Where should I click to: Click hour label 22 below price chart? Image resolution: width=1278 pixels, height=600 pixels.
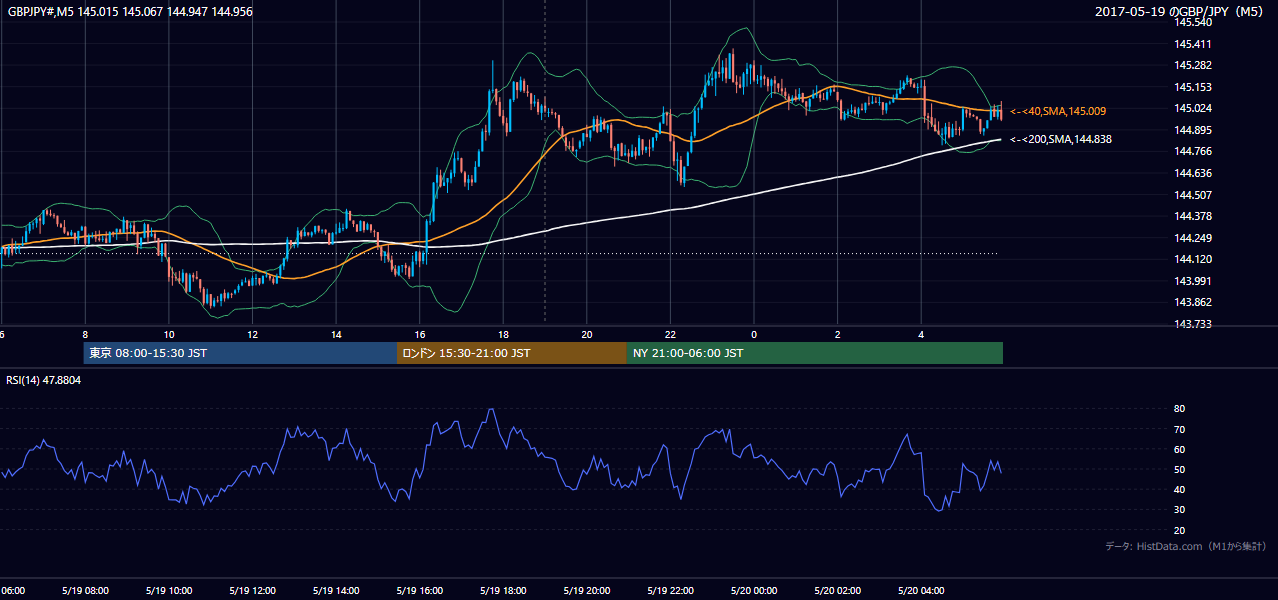[x=671, y=335]
